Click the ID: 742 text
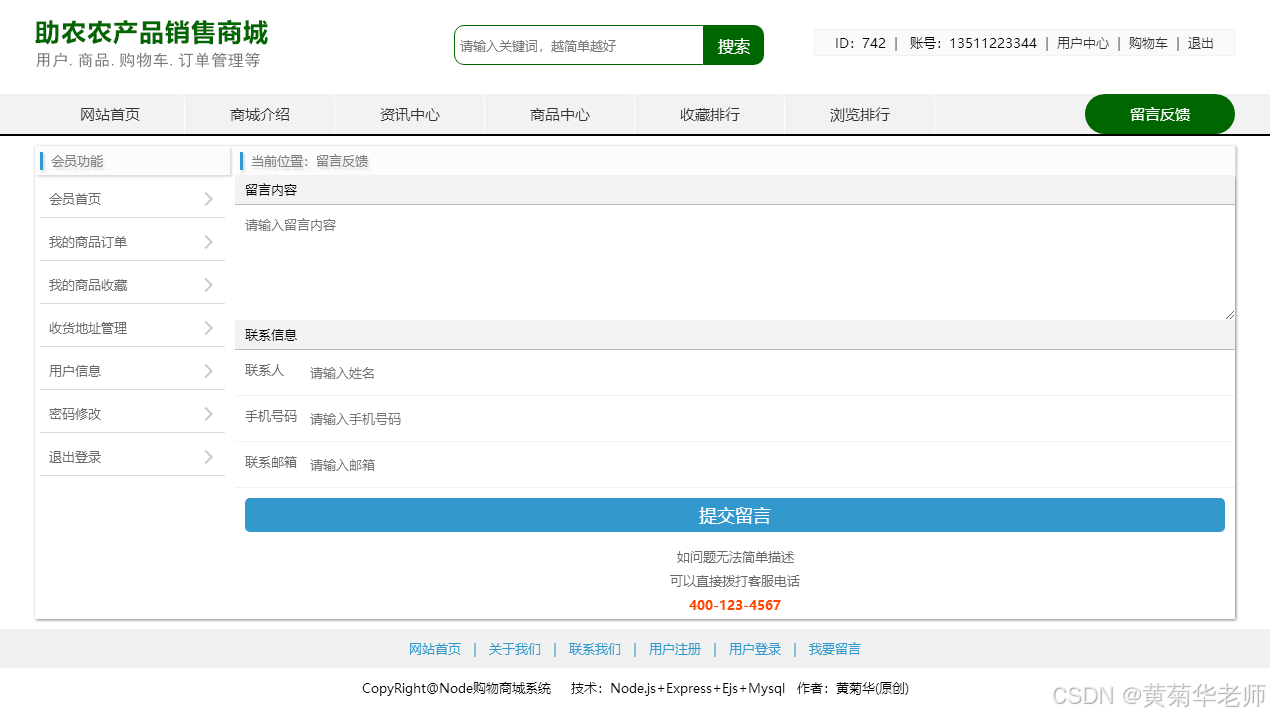 [860, 43]
